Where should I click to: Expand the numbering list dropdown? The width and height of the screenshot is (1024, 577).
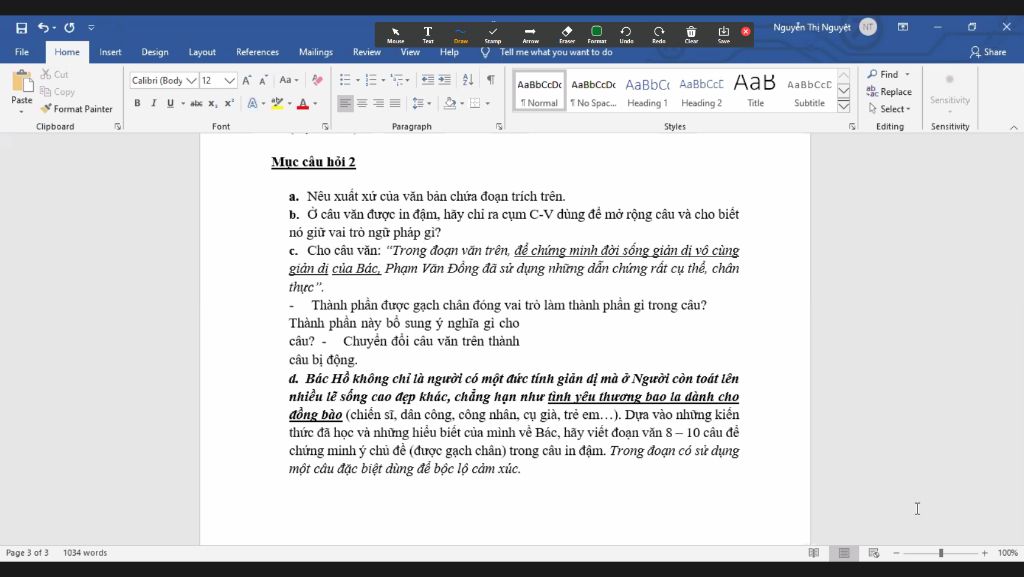[383, 80]
